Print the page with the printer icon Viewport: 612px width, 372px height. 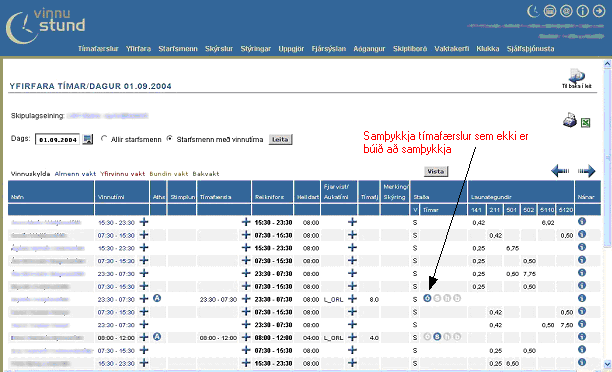[569, 121]
